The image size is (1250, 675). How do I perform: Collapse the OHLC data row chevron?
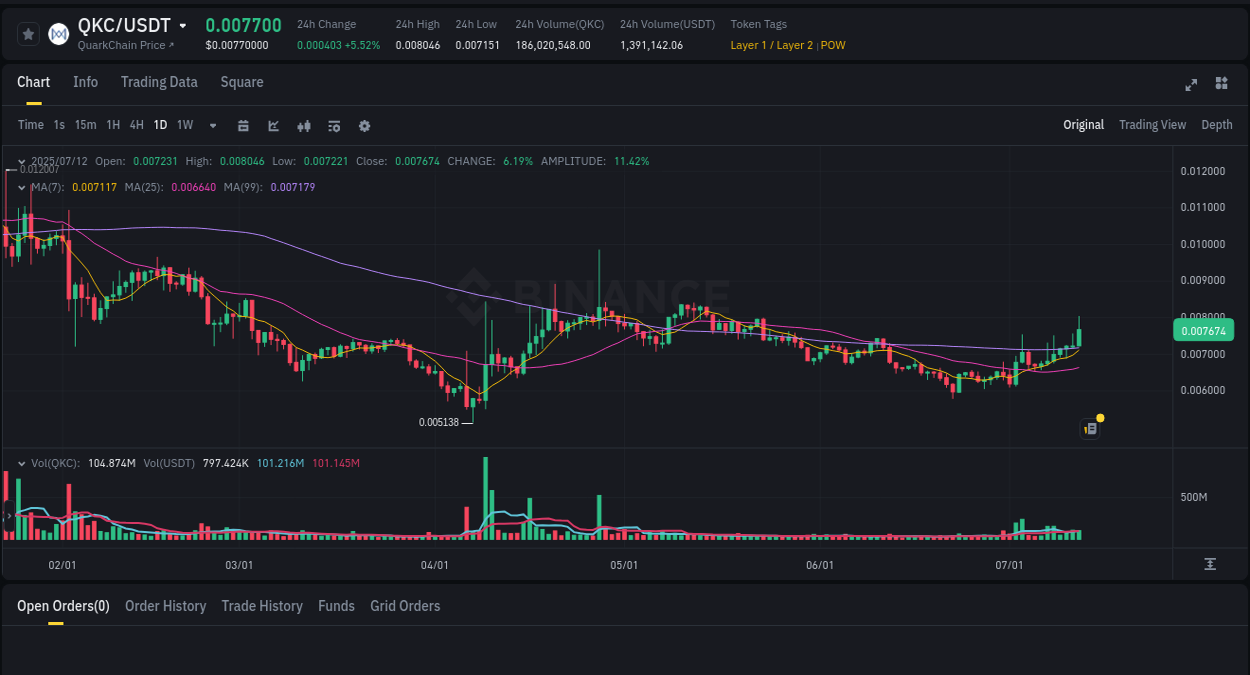pos(20,160)
